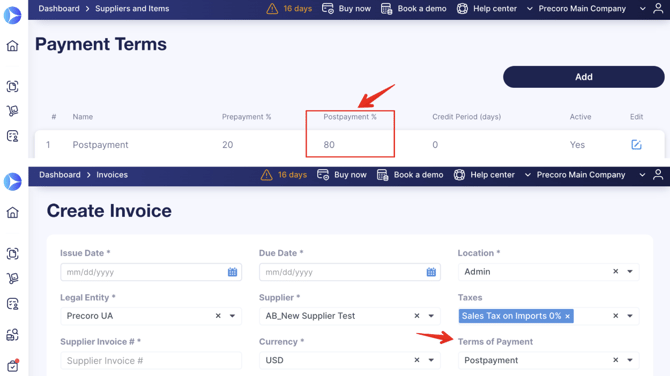This screenshot has width=670, height=376.
Task: Expand the Legal Entity dropdown arrow
Action: (x=232, y=316)
